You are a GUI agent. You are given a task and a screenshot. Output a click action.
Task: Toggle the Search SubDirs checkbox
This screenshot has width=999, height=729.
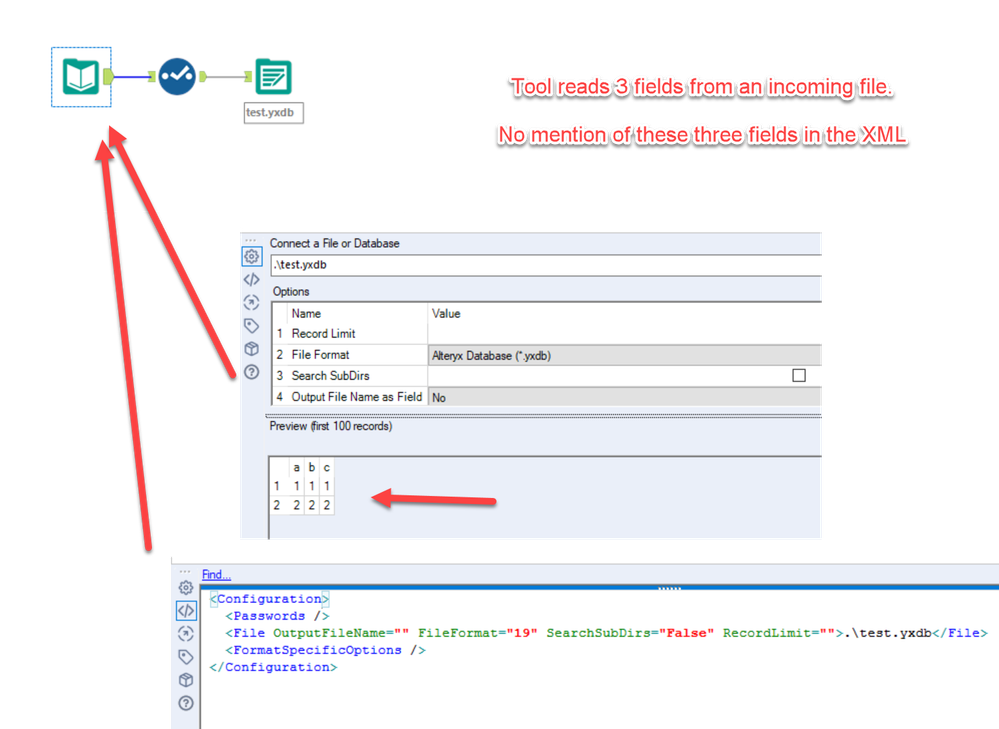(799, 375)
